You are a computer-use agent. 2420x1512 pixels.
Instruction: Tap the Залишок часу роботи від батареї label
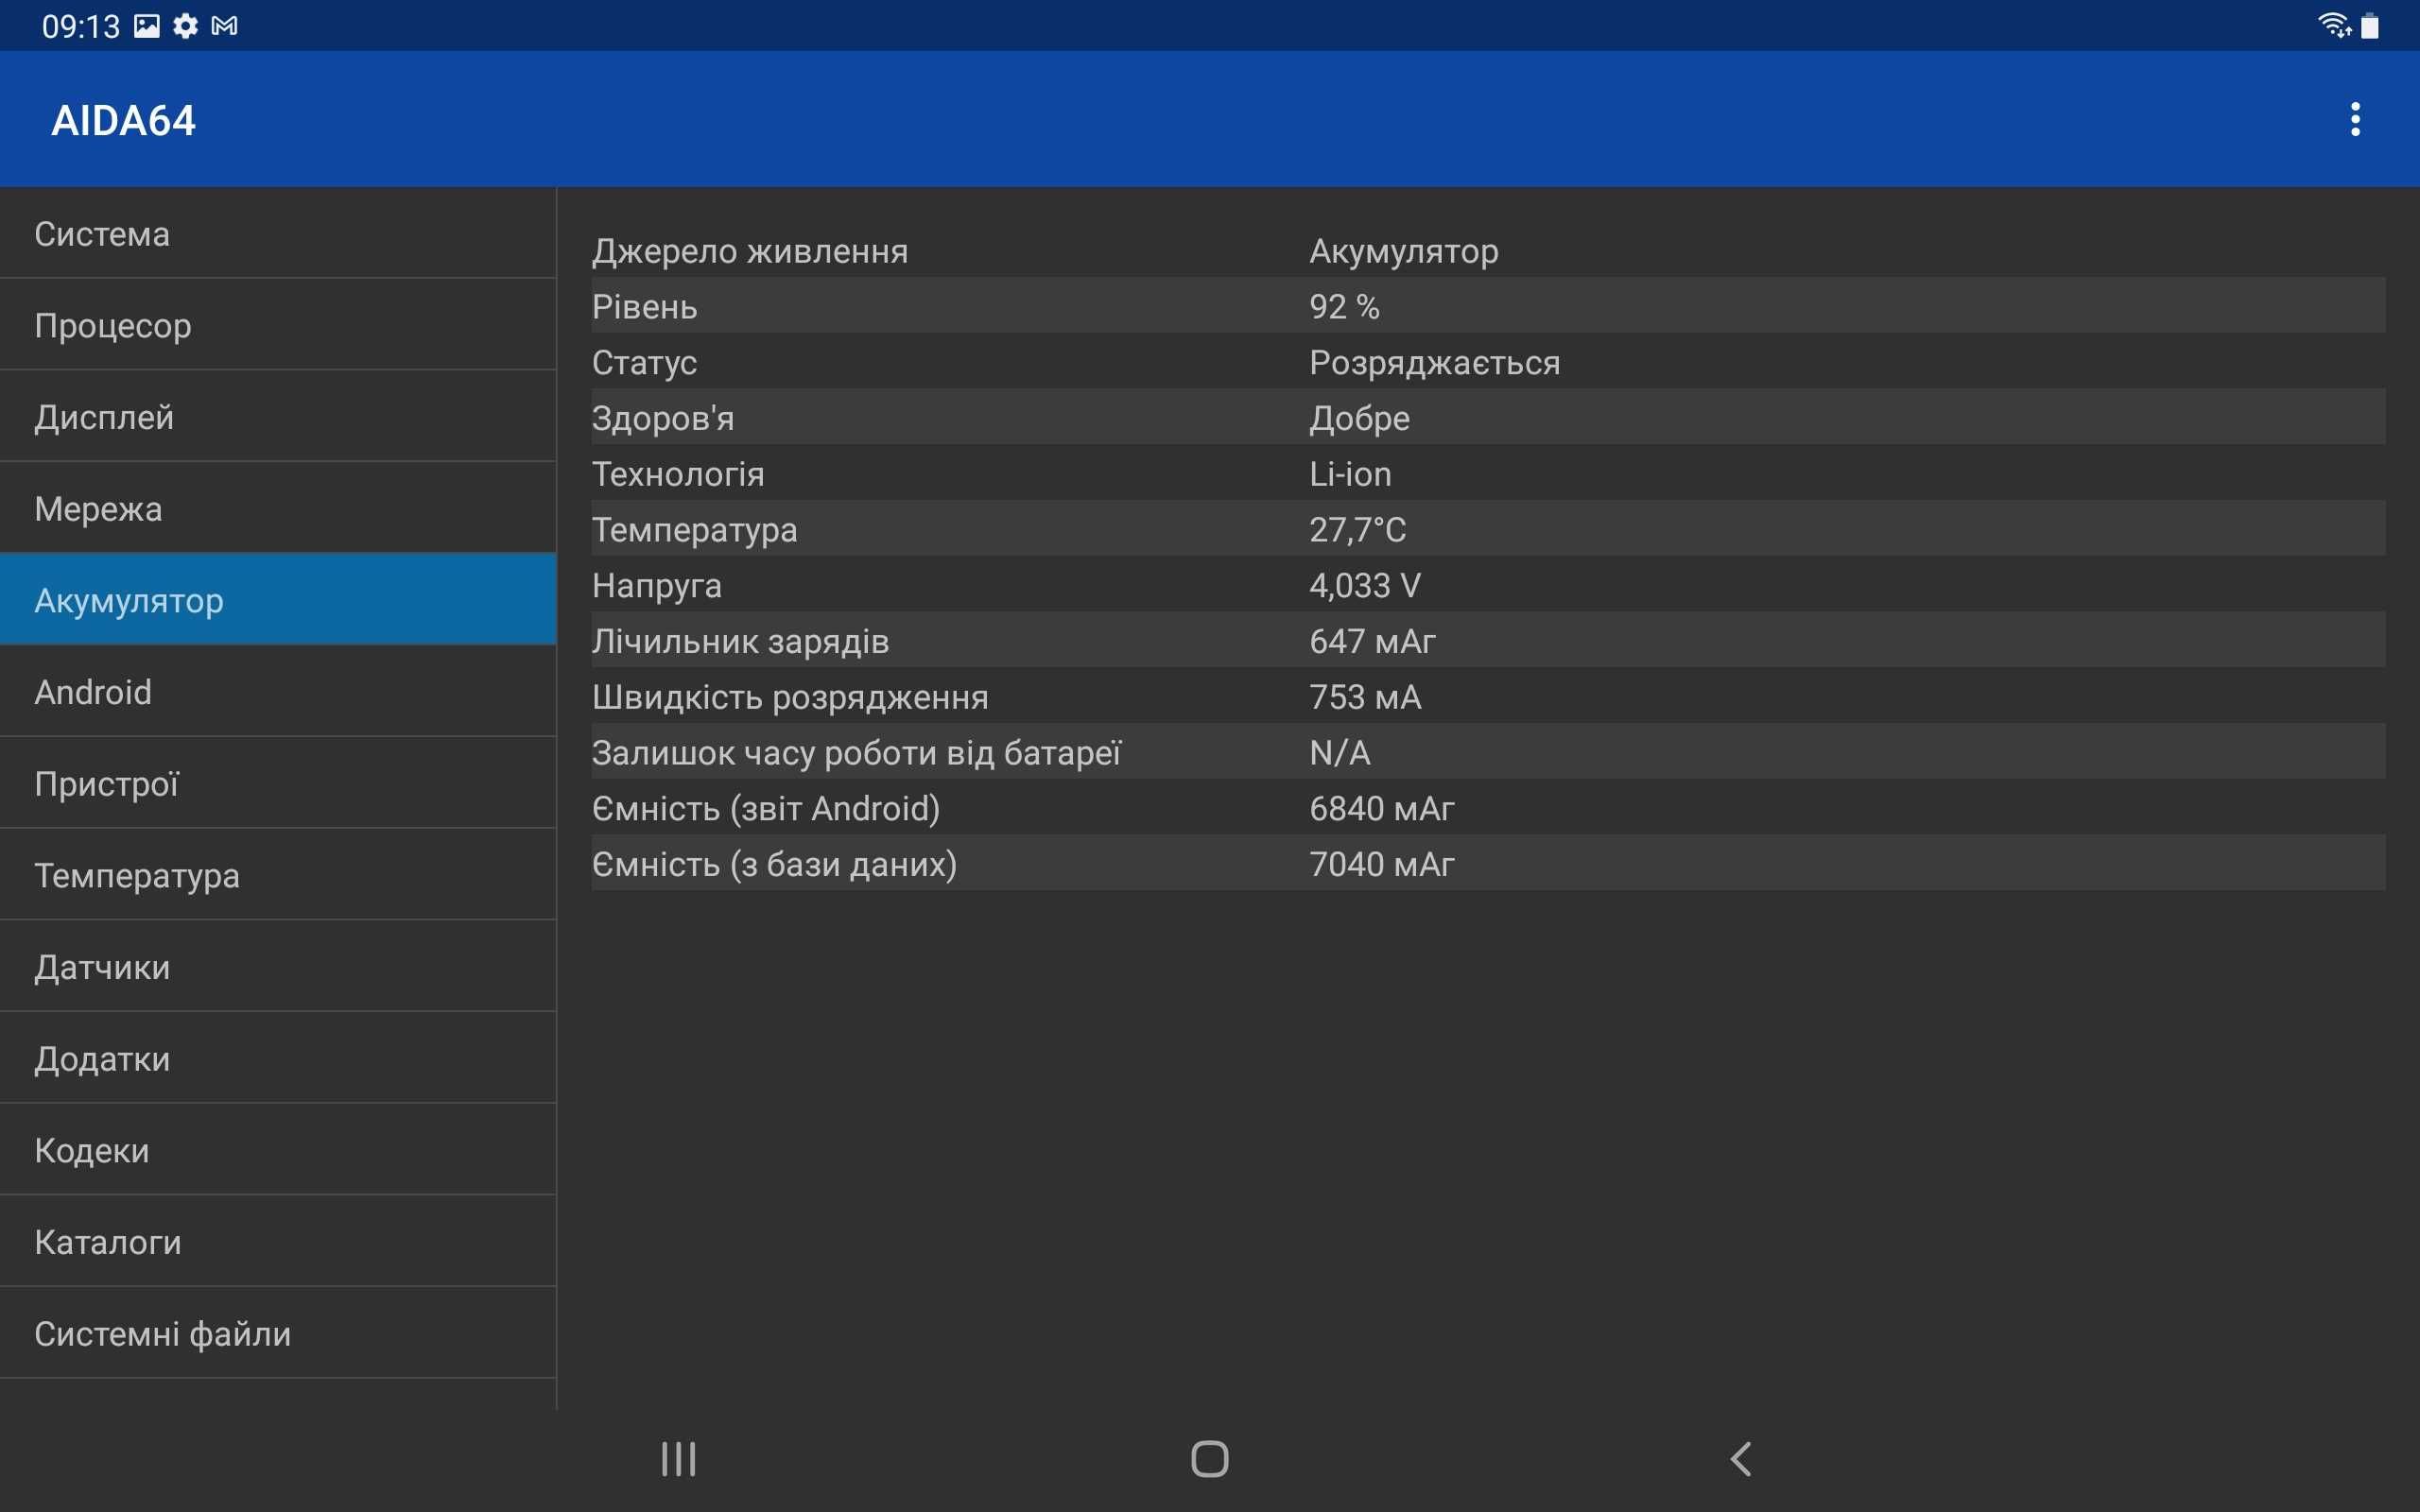857,753
